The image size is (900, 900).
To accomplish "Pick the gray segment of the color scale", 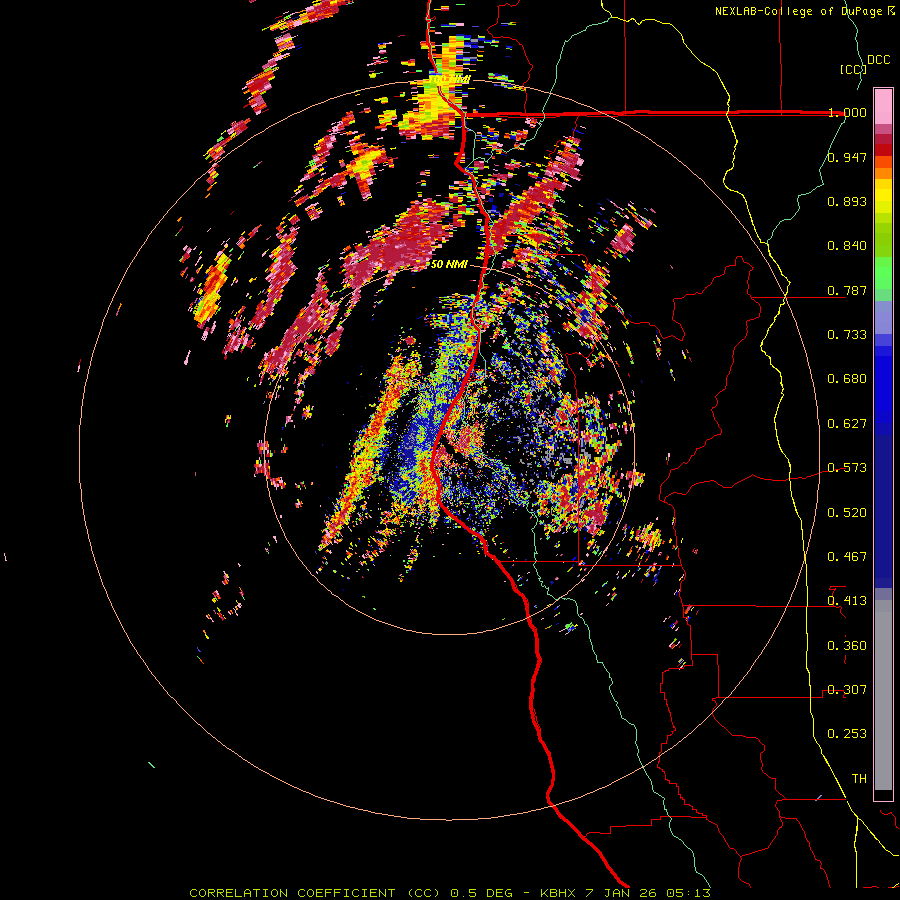I will 883,695.
